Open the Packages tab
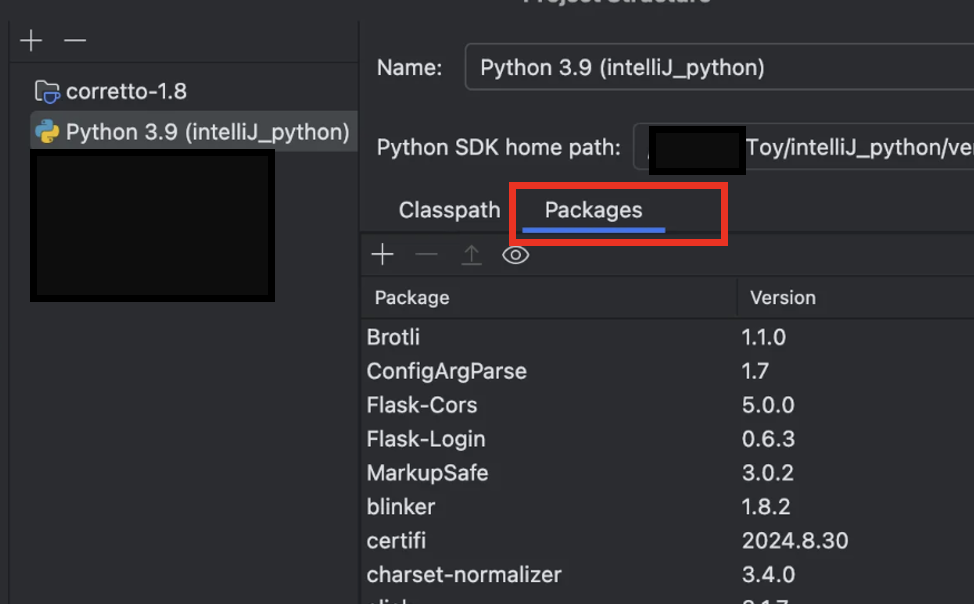Viewport: 974px width, 604px height. click(x=593, y=210)
